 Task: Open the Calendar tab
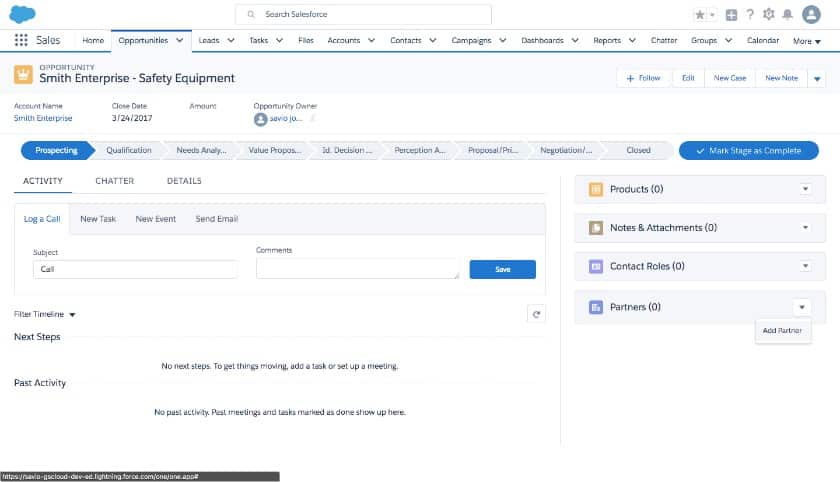[763, 40]
